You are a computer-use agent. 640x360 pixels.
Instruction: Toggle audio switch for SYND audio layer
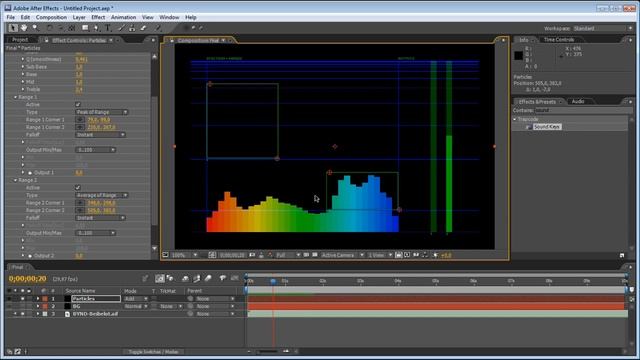coord(16,314)
